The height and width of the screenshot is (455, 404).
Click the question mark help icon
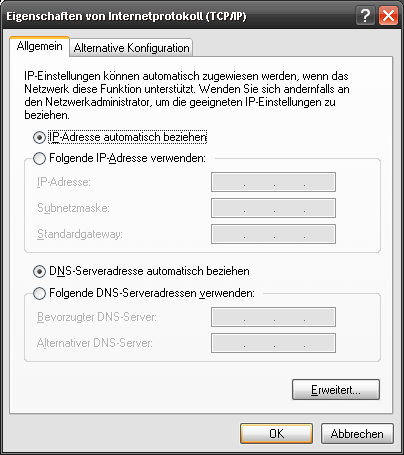pos(365,16)
